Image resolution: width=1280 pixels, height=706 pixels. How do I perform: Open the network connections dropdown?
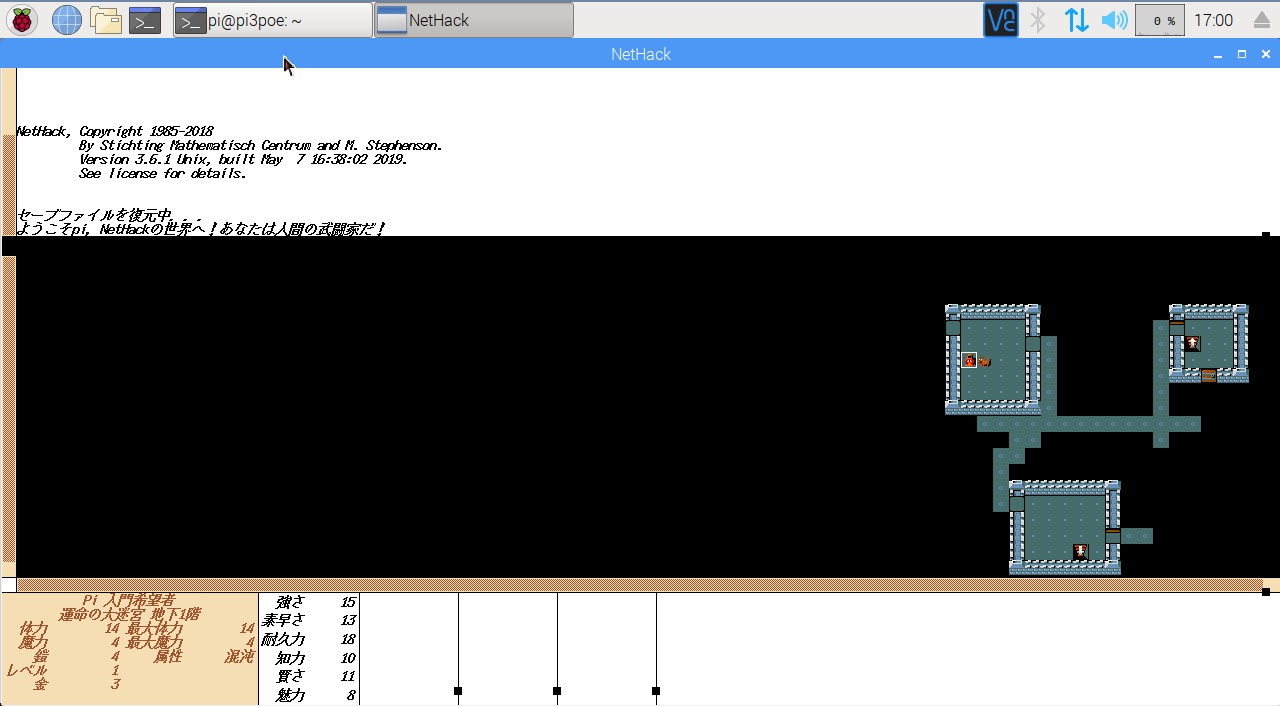coord(1076,19)
